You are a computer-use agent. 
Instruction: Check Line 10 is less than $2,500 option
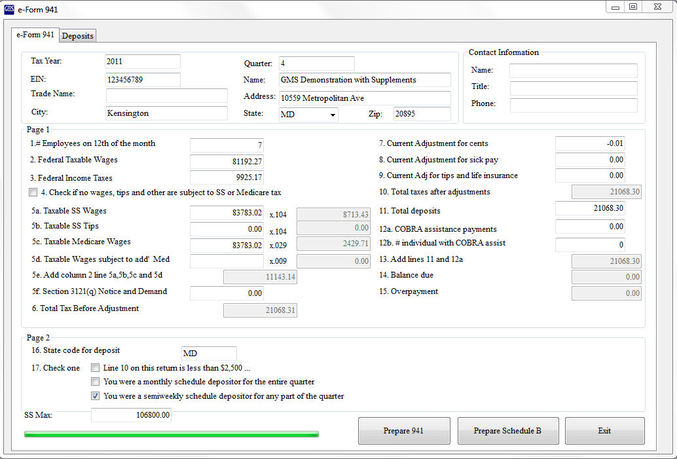(95, 368)
